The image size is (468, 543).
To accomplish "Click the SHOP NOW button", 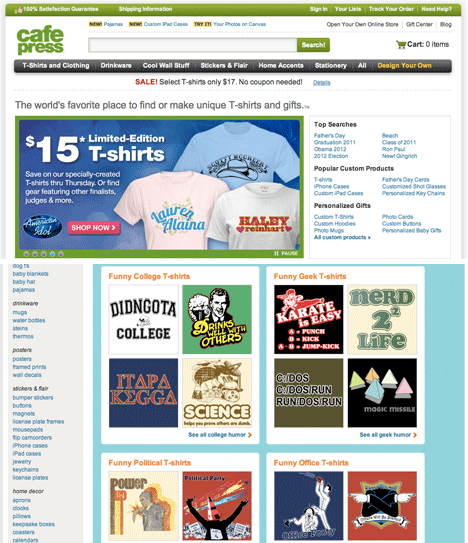I will [94, 228].
